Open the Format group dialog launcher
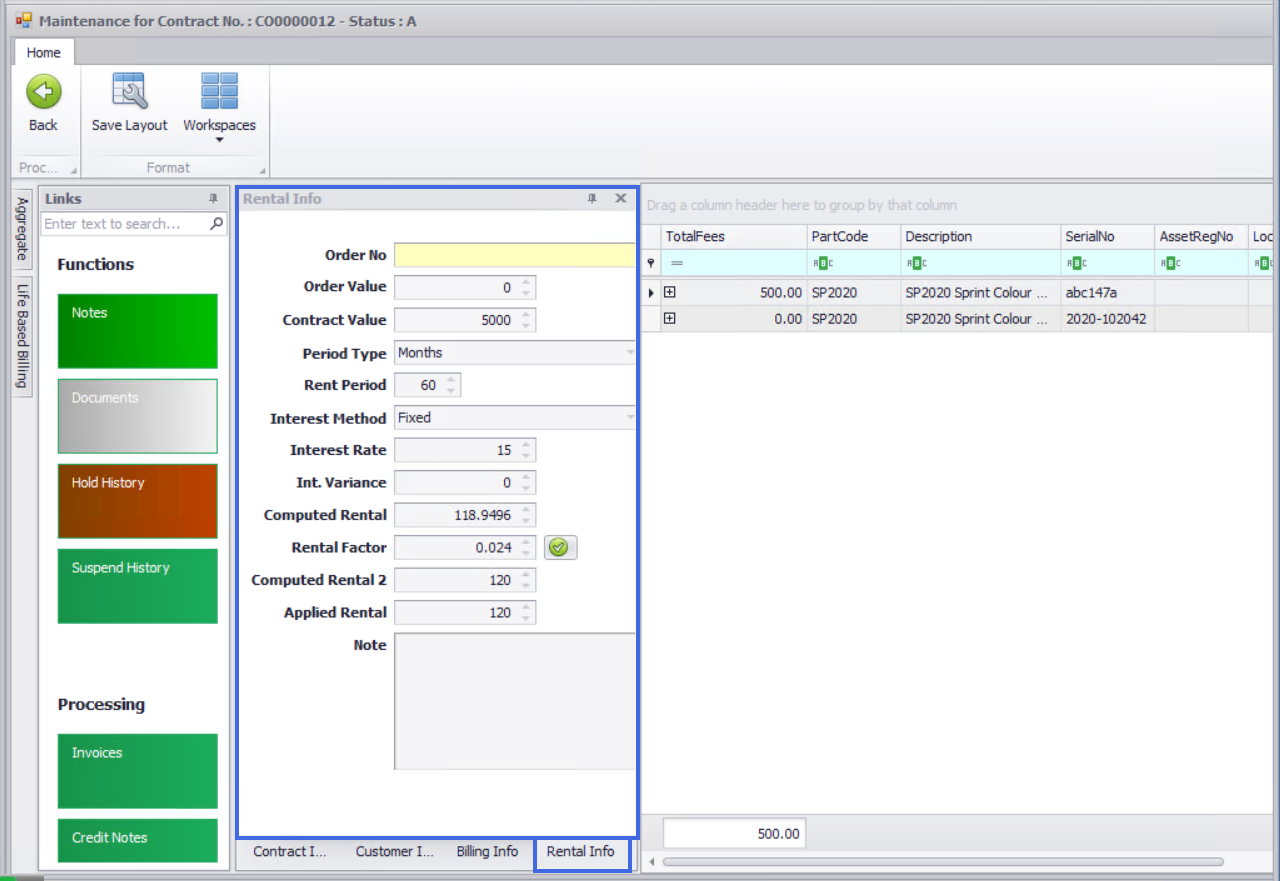The image size is (1280, 881). click(263, 170)
